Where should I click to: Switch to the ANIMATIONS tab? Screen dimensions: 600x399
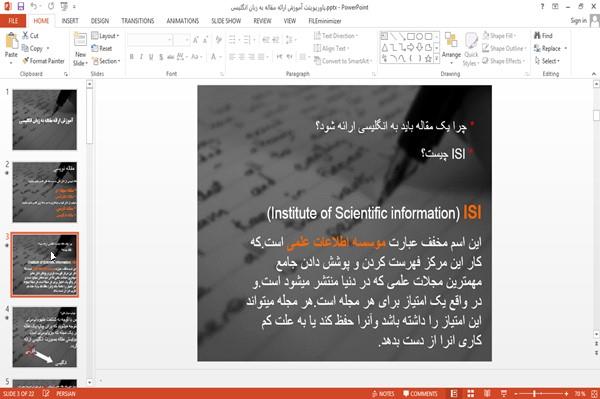point(183,21)
